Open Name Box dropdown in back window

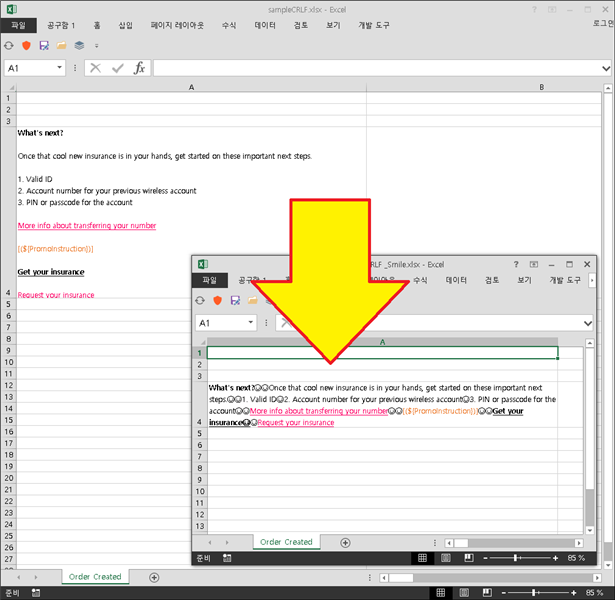(59, 67)
